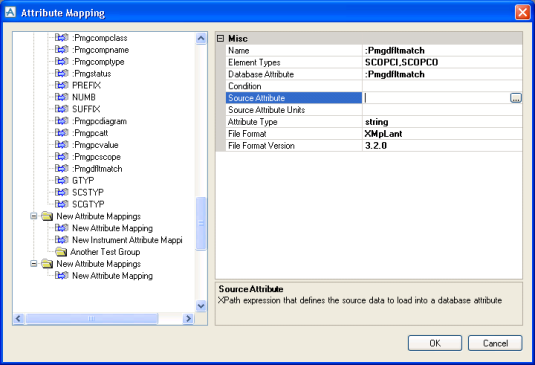Click the folder icon of Another Test Group
This screenshot has height=365, width=535.
point(61,252)
